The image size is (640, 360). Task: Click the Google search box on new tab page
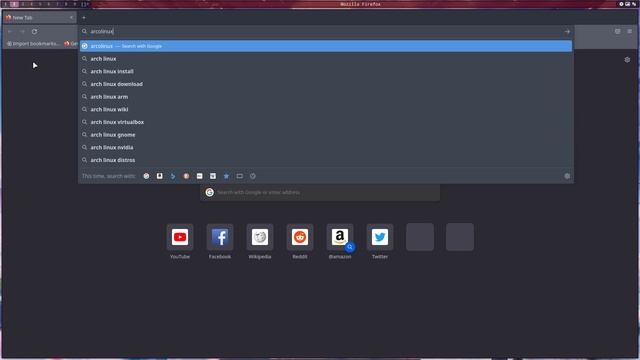pos(320,192)
